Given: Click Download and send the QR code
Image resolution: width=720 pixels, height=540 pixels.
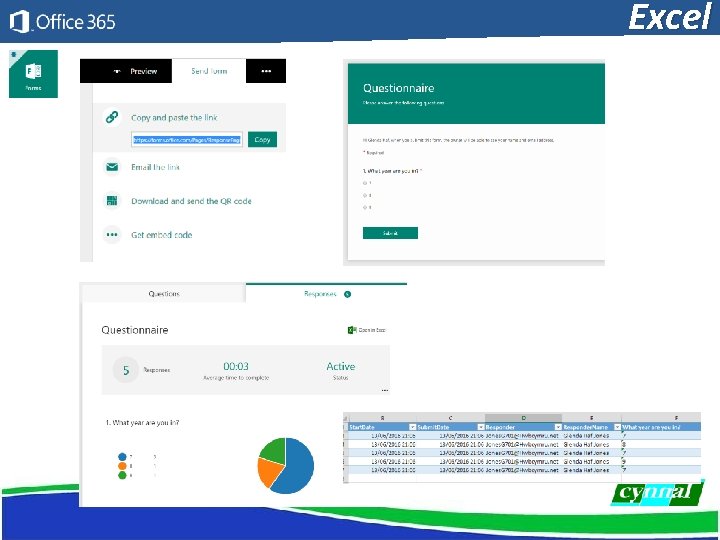Looking at the screenshot, I should click(191, 201).
